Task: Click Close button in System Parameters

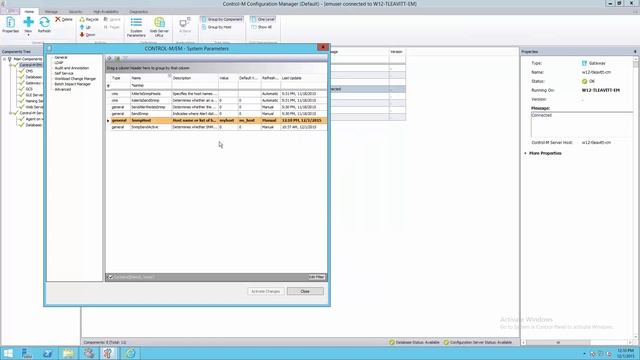Action: 305,291
